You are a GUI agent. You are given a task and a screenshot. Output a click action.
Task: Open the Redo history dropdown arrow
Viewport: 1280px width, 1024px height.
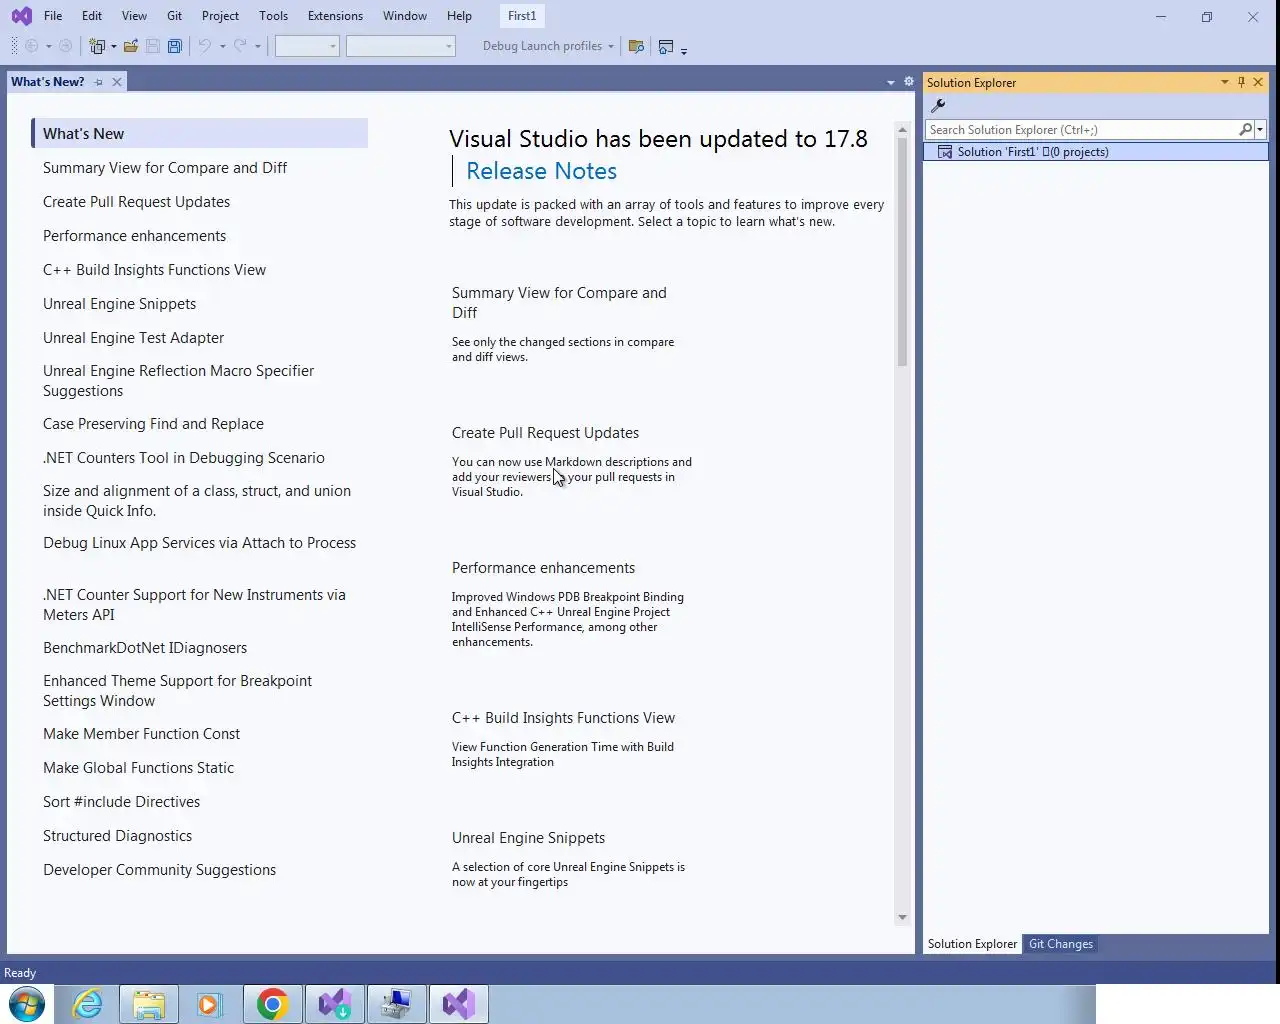pyautogui.click(x=257, y=46)
